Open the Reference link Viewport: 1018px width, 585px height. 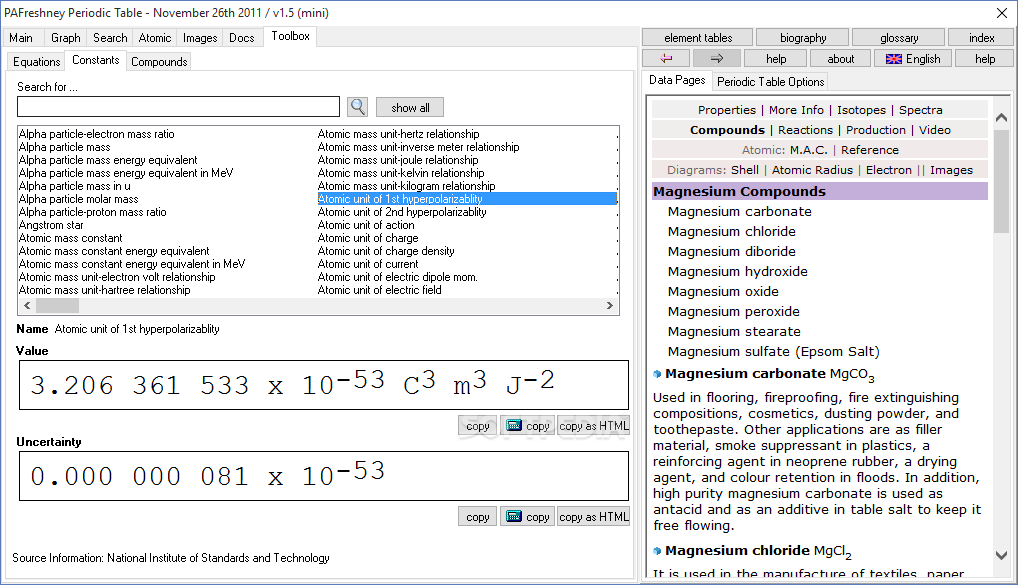click(869, 150)
